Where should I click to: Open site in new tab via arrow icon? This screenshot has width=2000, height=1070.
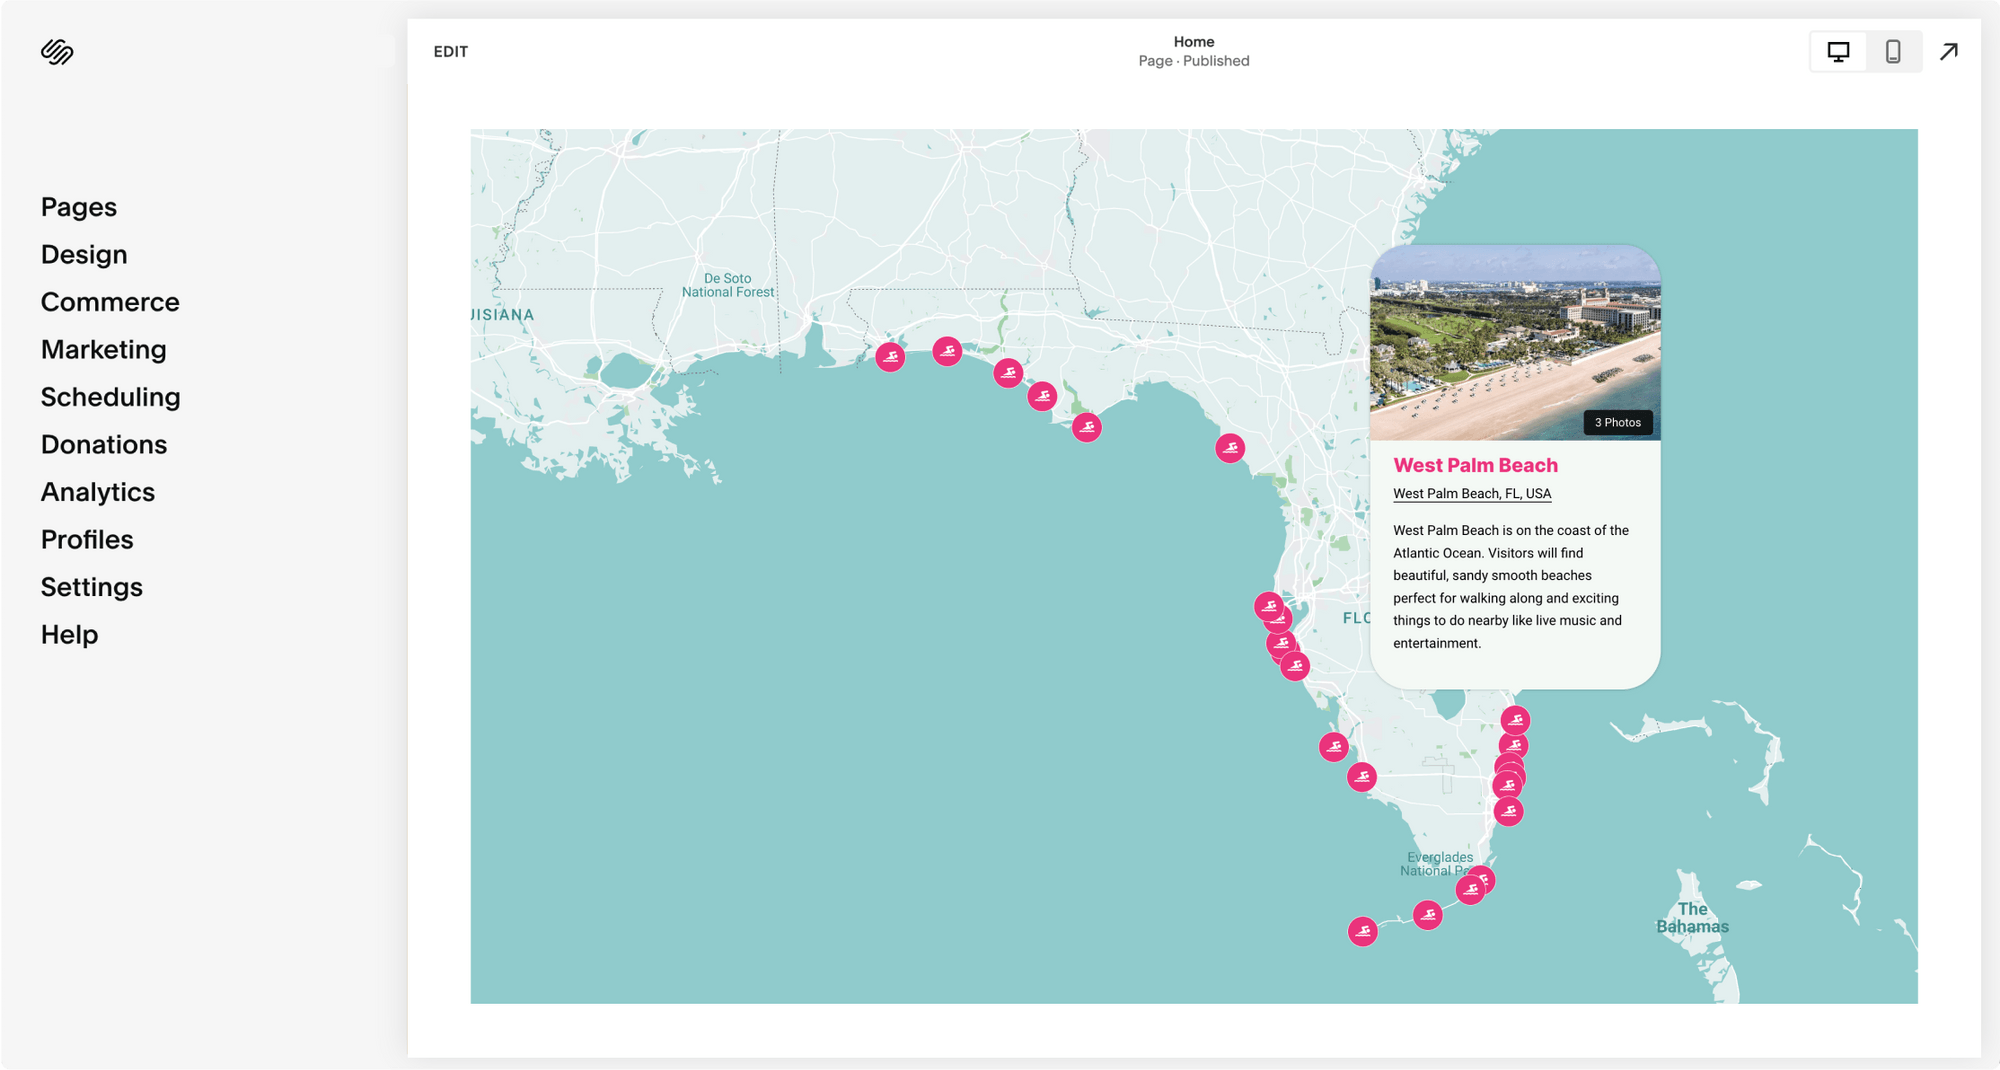point(1949,50)
